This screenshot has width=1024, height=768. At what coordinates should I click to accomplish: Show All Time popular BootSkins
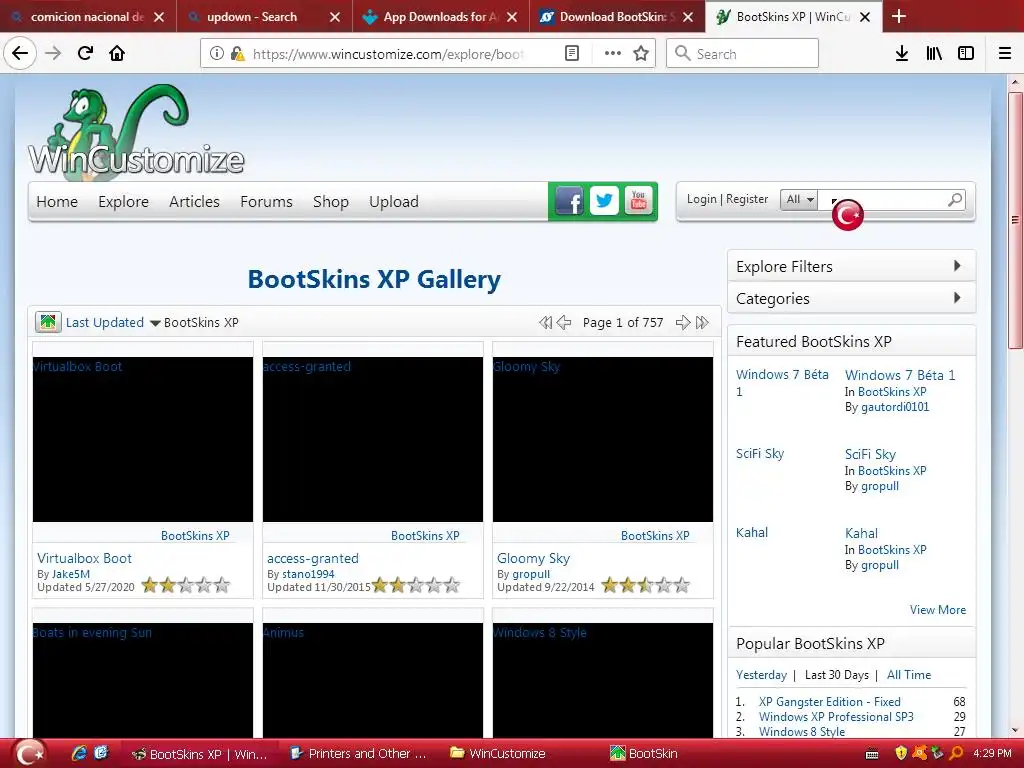(x=909, y=675)
